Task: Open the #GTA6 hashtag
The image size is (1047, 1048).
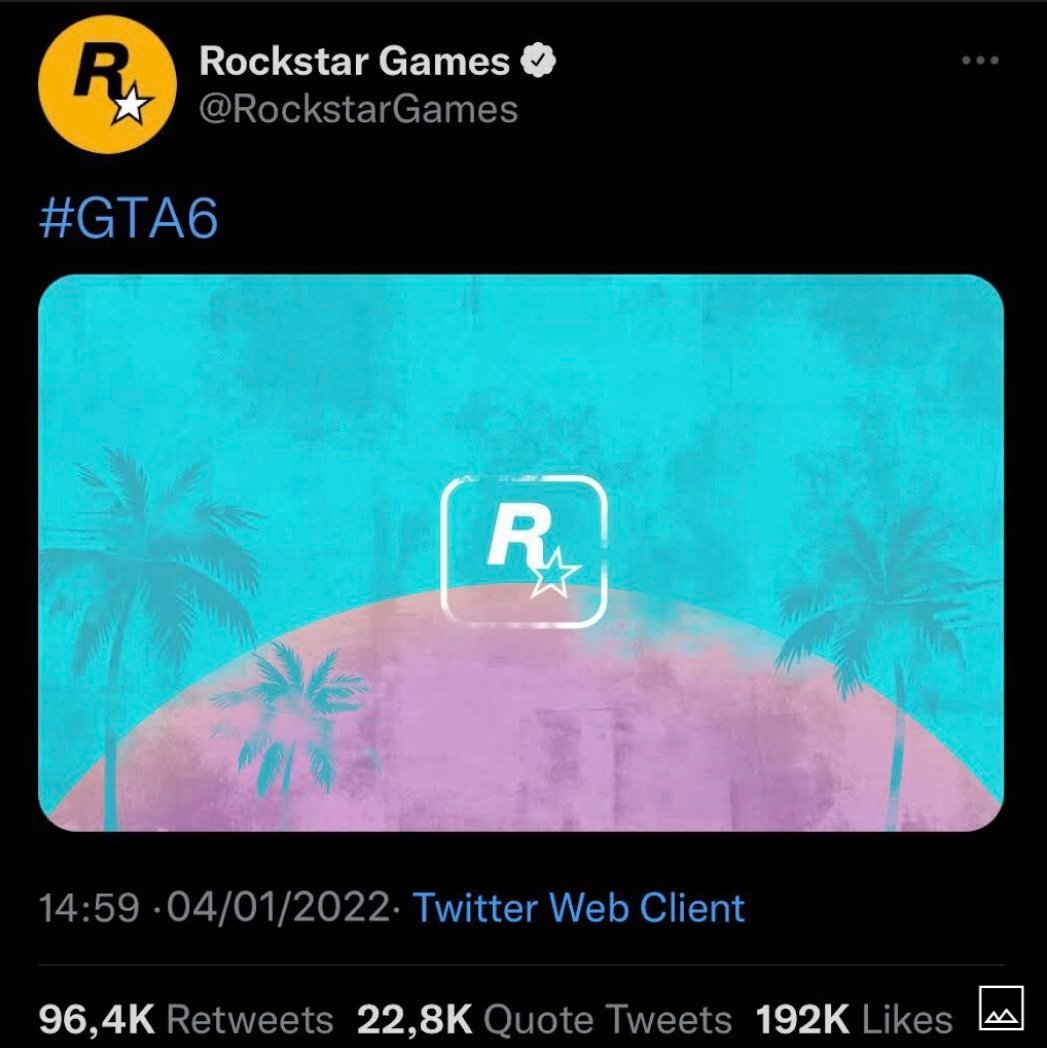Action: click(x=129, y=219)
